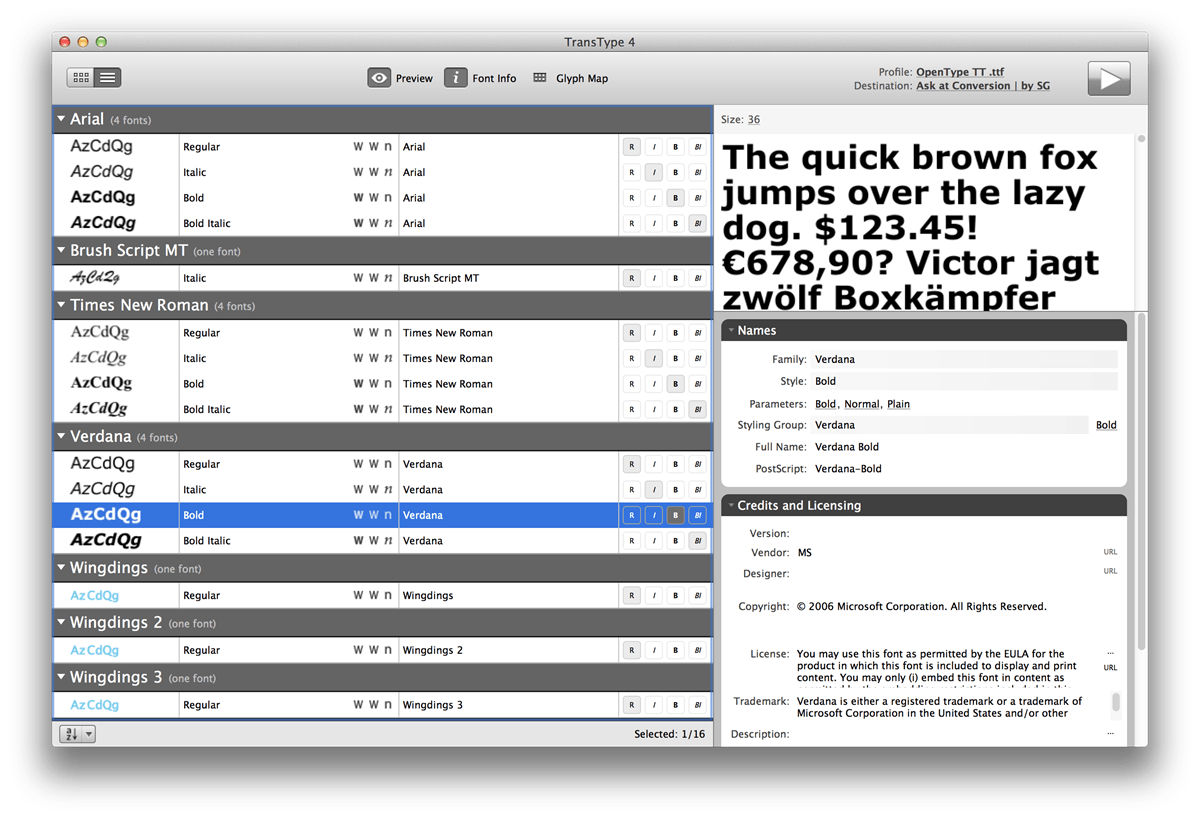Click the R style button in Brush Script MT row
Image resolution: width=1200 pixels, height=818 pixels.
click(x=631, y=278)
